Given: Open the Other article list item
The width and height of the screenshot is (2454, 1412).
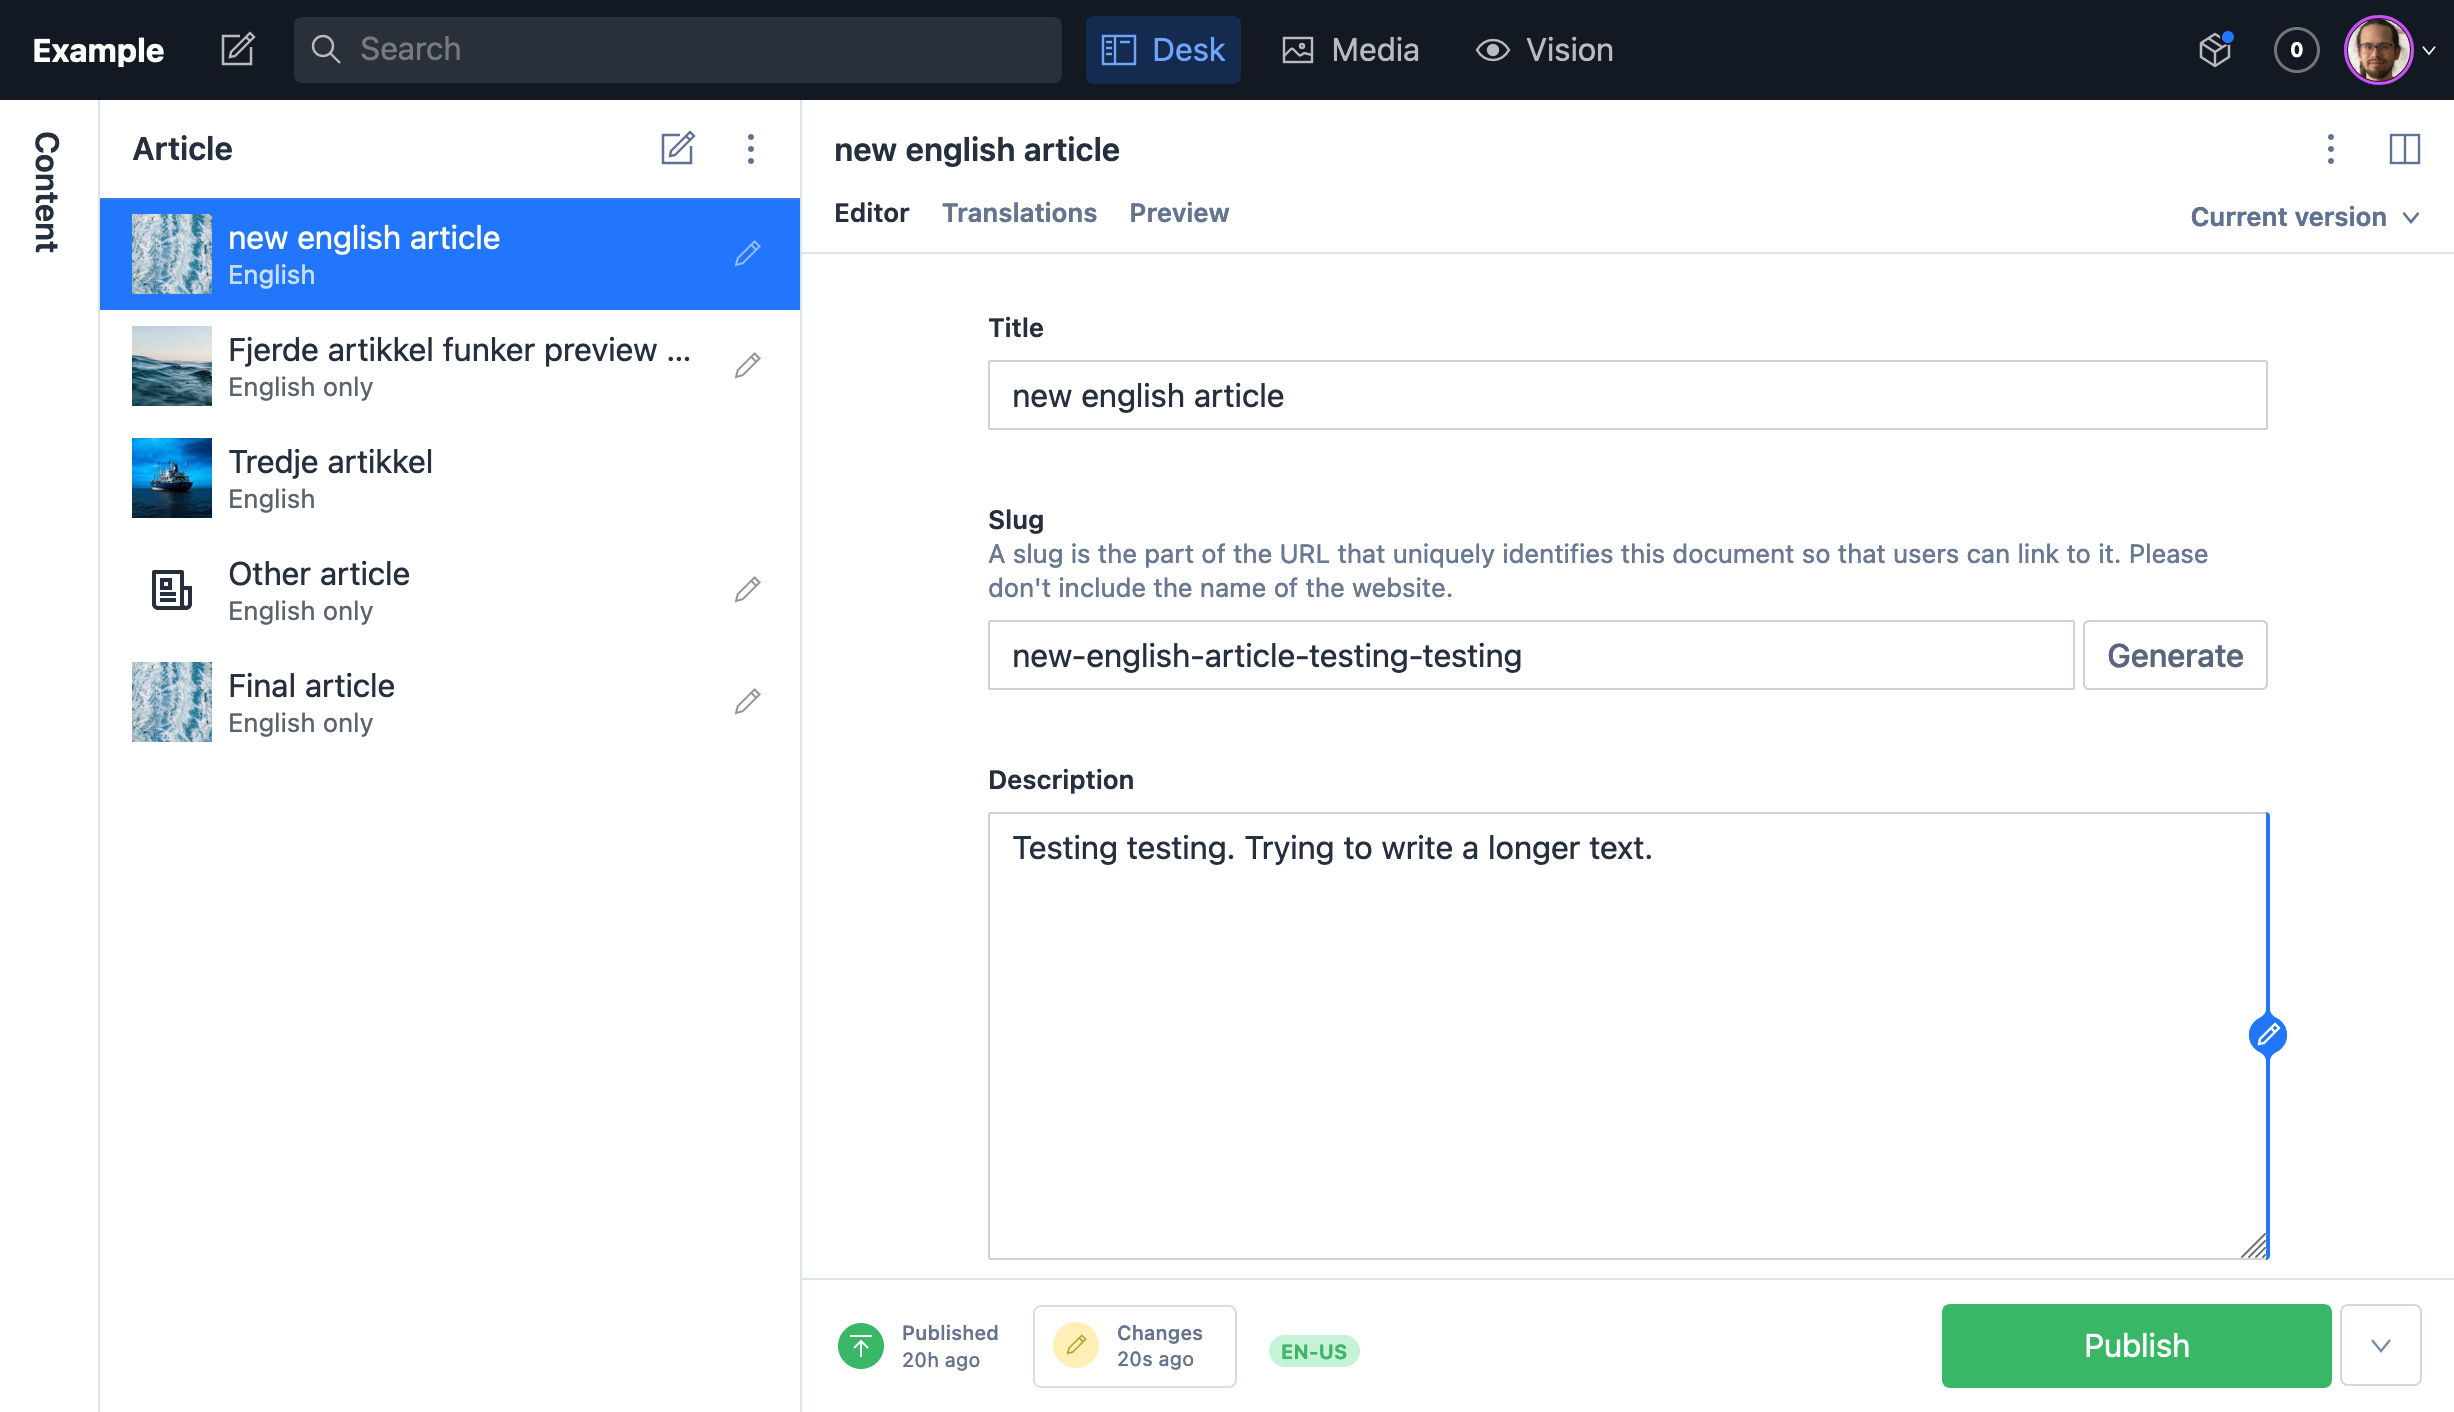Looking at the screenshot, I should (450, 590).
